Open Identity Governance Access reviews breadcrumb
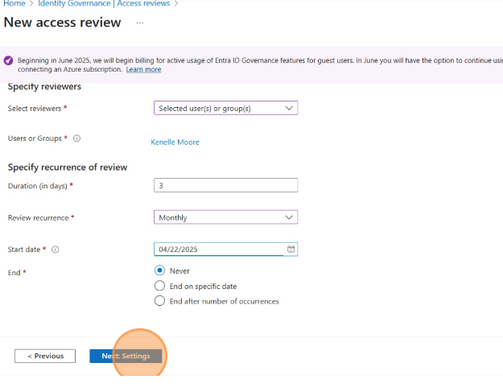 click(x=104, y=4)
